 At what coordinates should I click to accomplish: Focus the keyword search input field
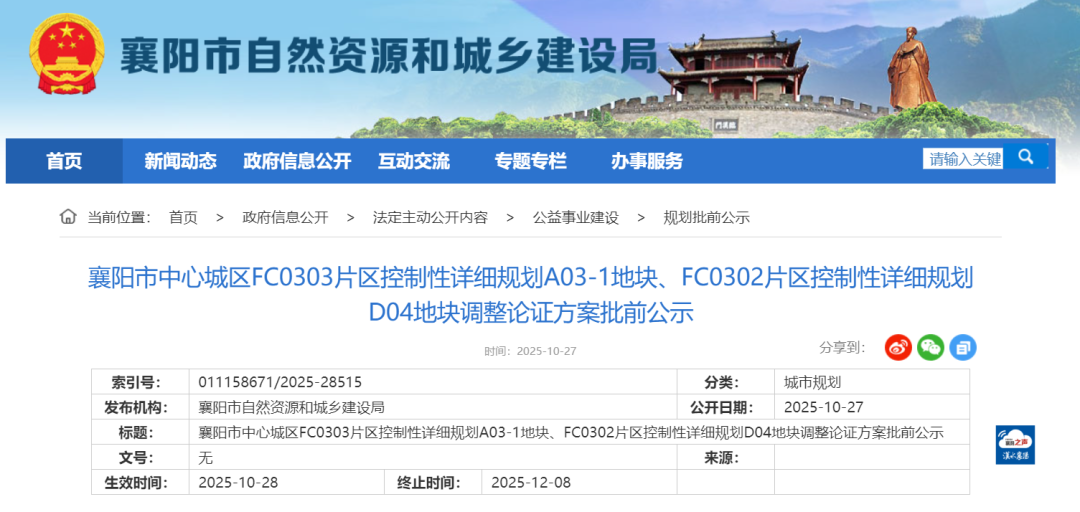[x=964, y=158]
